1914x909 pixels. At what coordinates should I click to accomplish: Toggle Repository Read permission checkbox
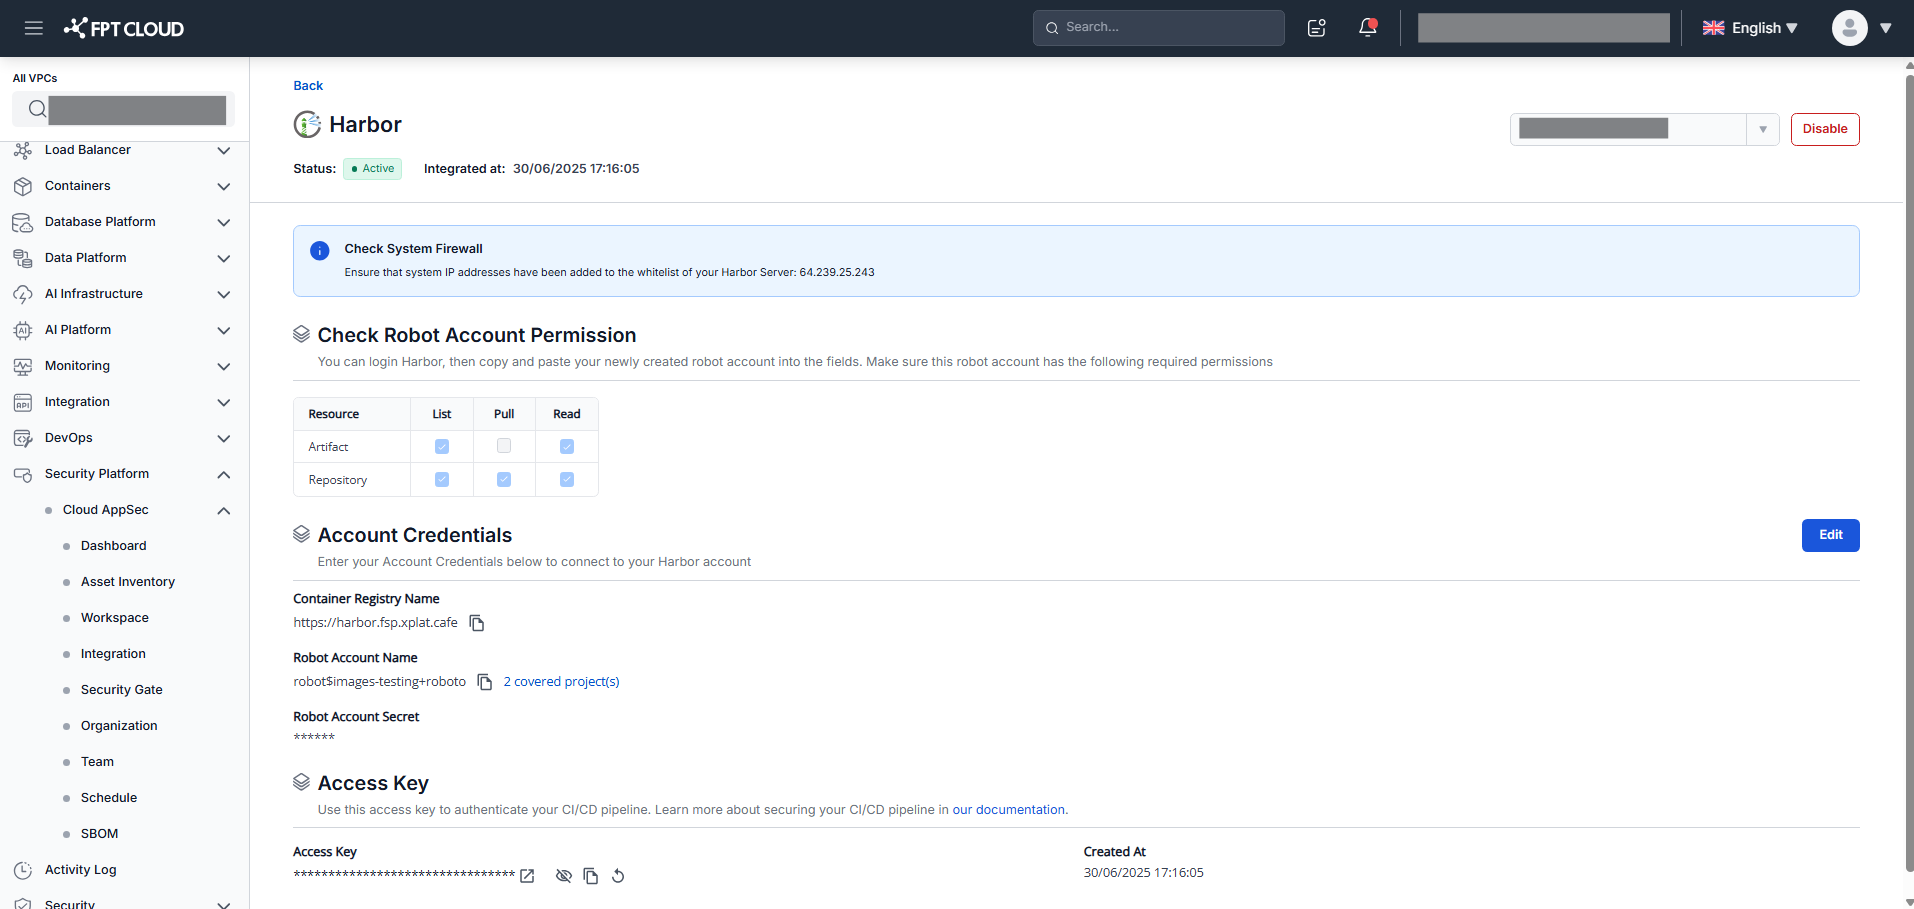click(567, 480)
